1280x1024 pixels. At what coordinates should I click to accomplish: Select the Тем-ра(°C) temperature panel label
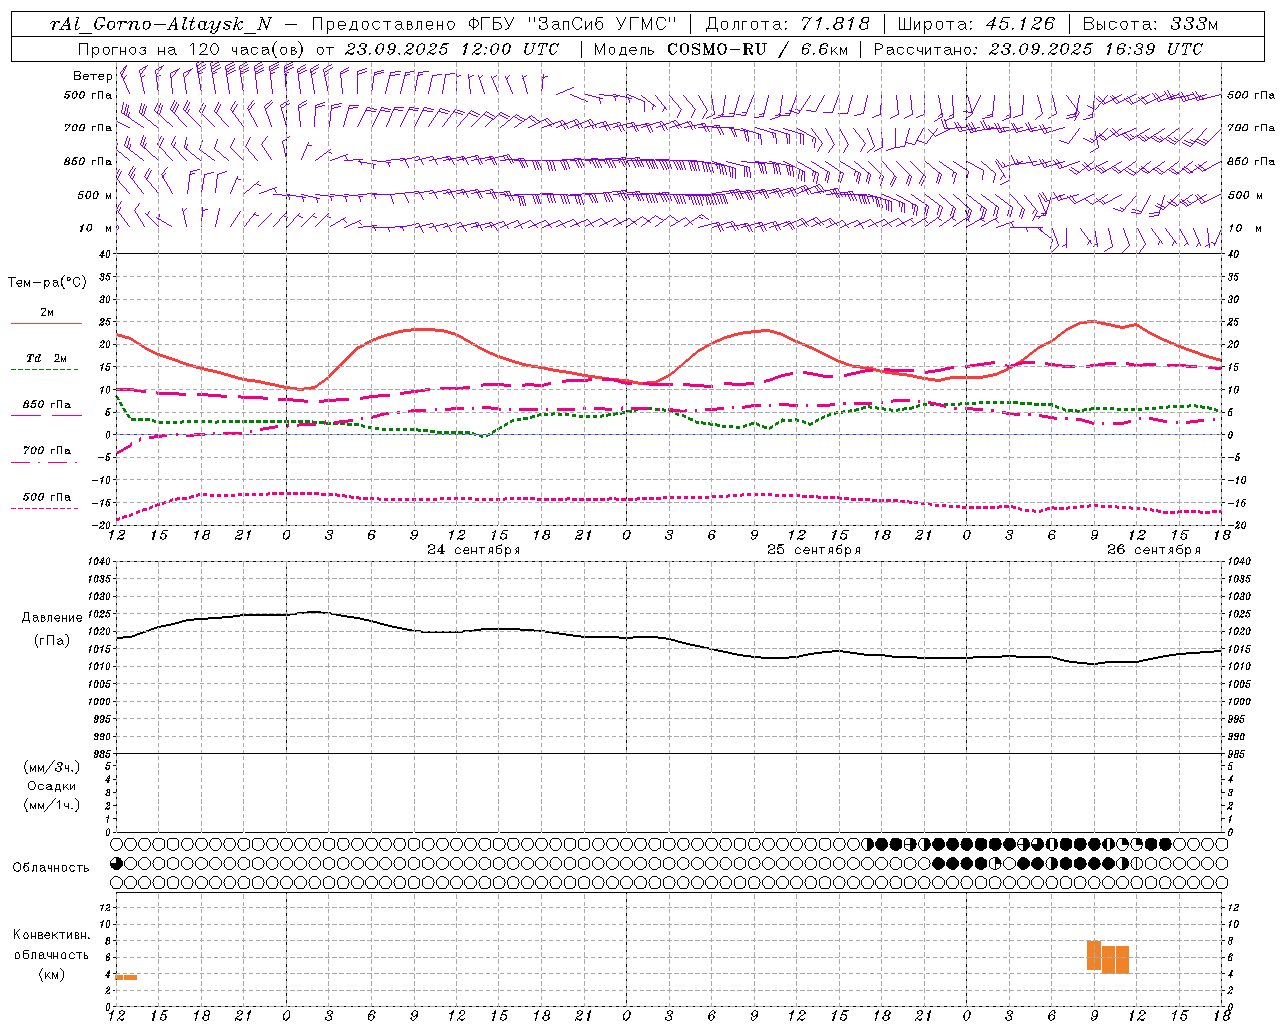pyautogui.click(x=47, y=283)
